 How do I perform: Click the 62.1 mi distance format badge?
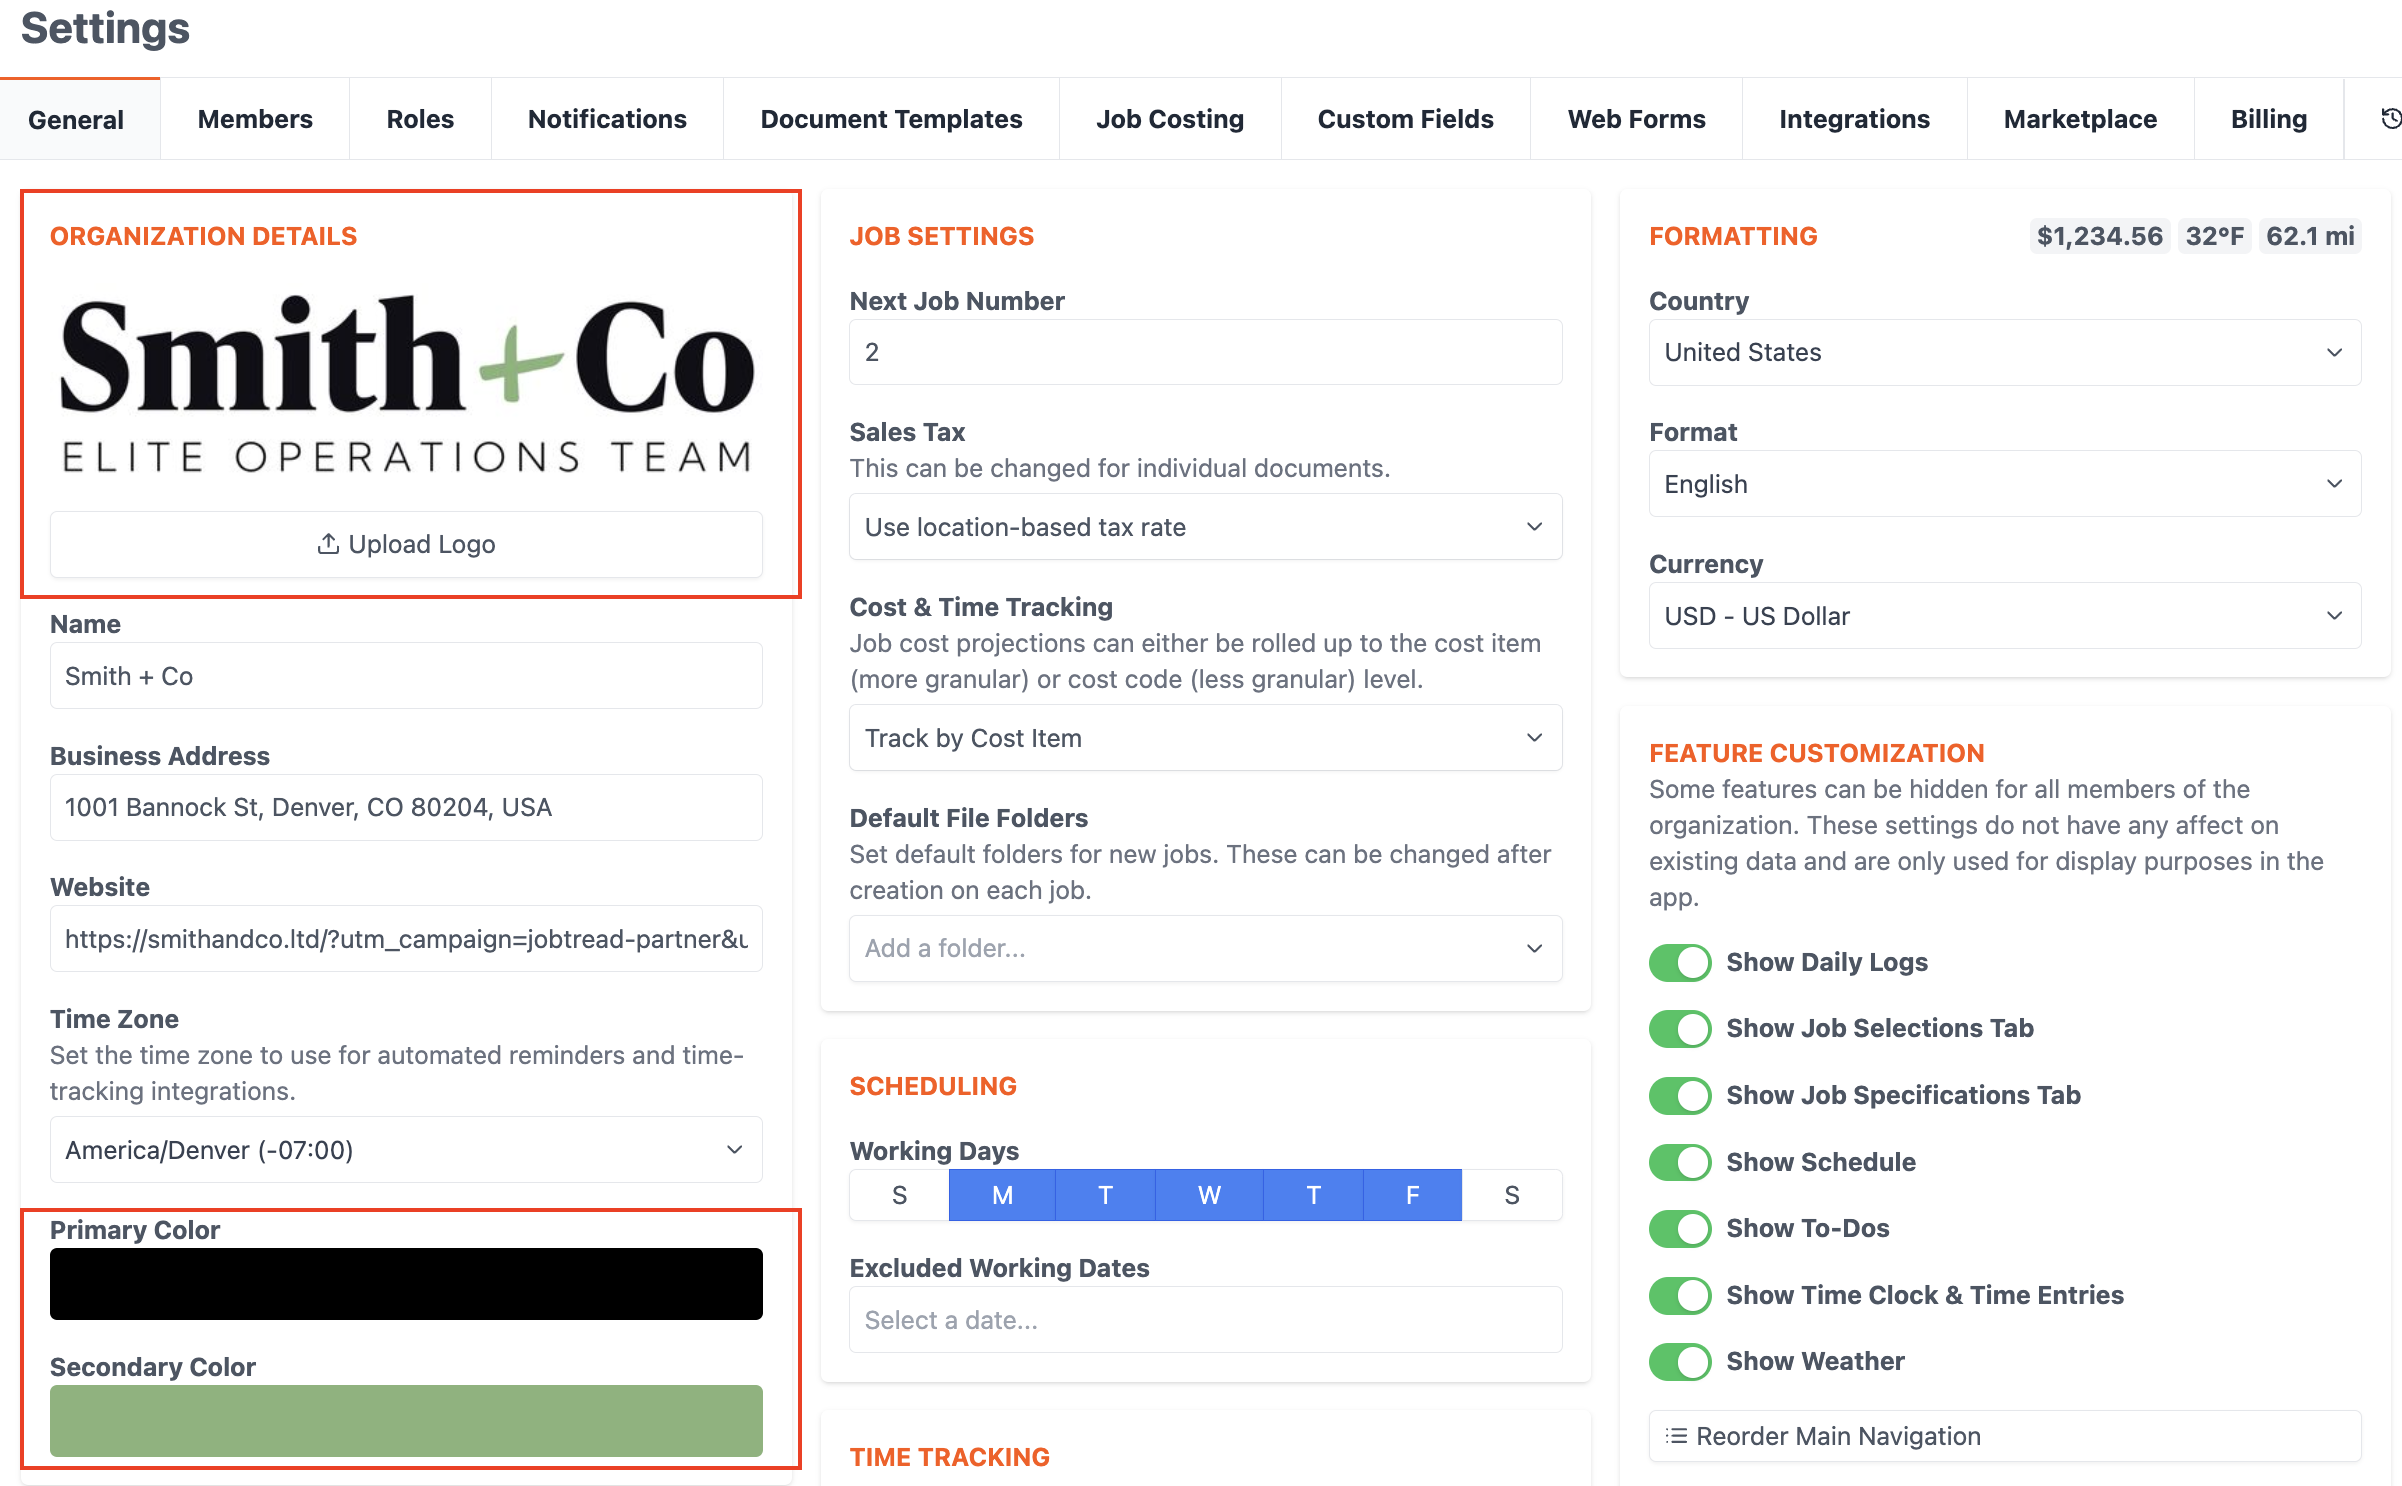(2309, 236)
